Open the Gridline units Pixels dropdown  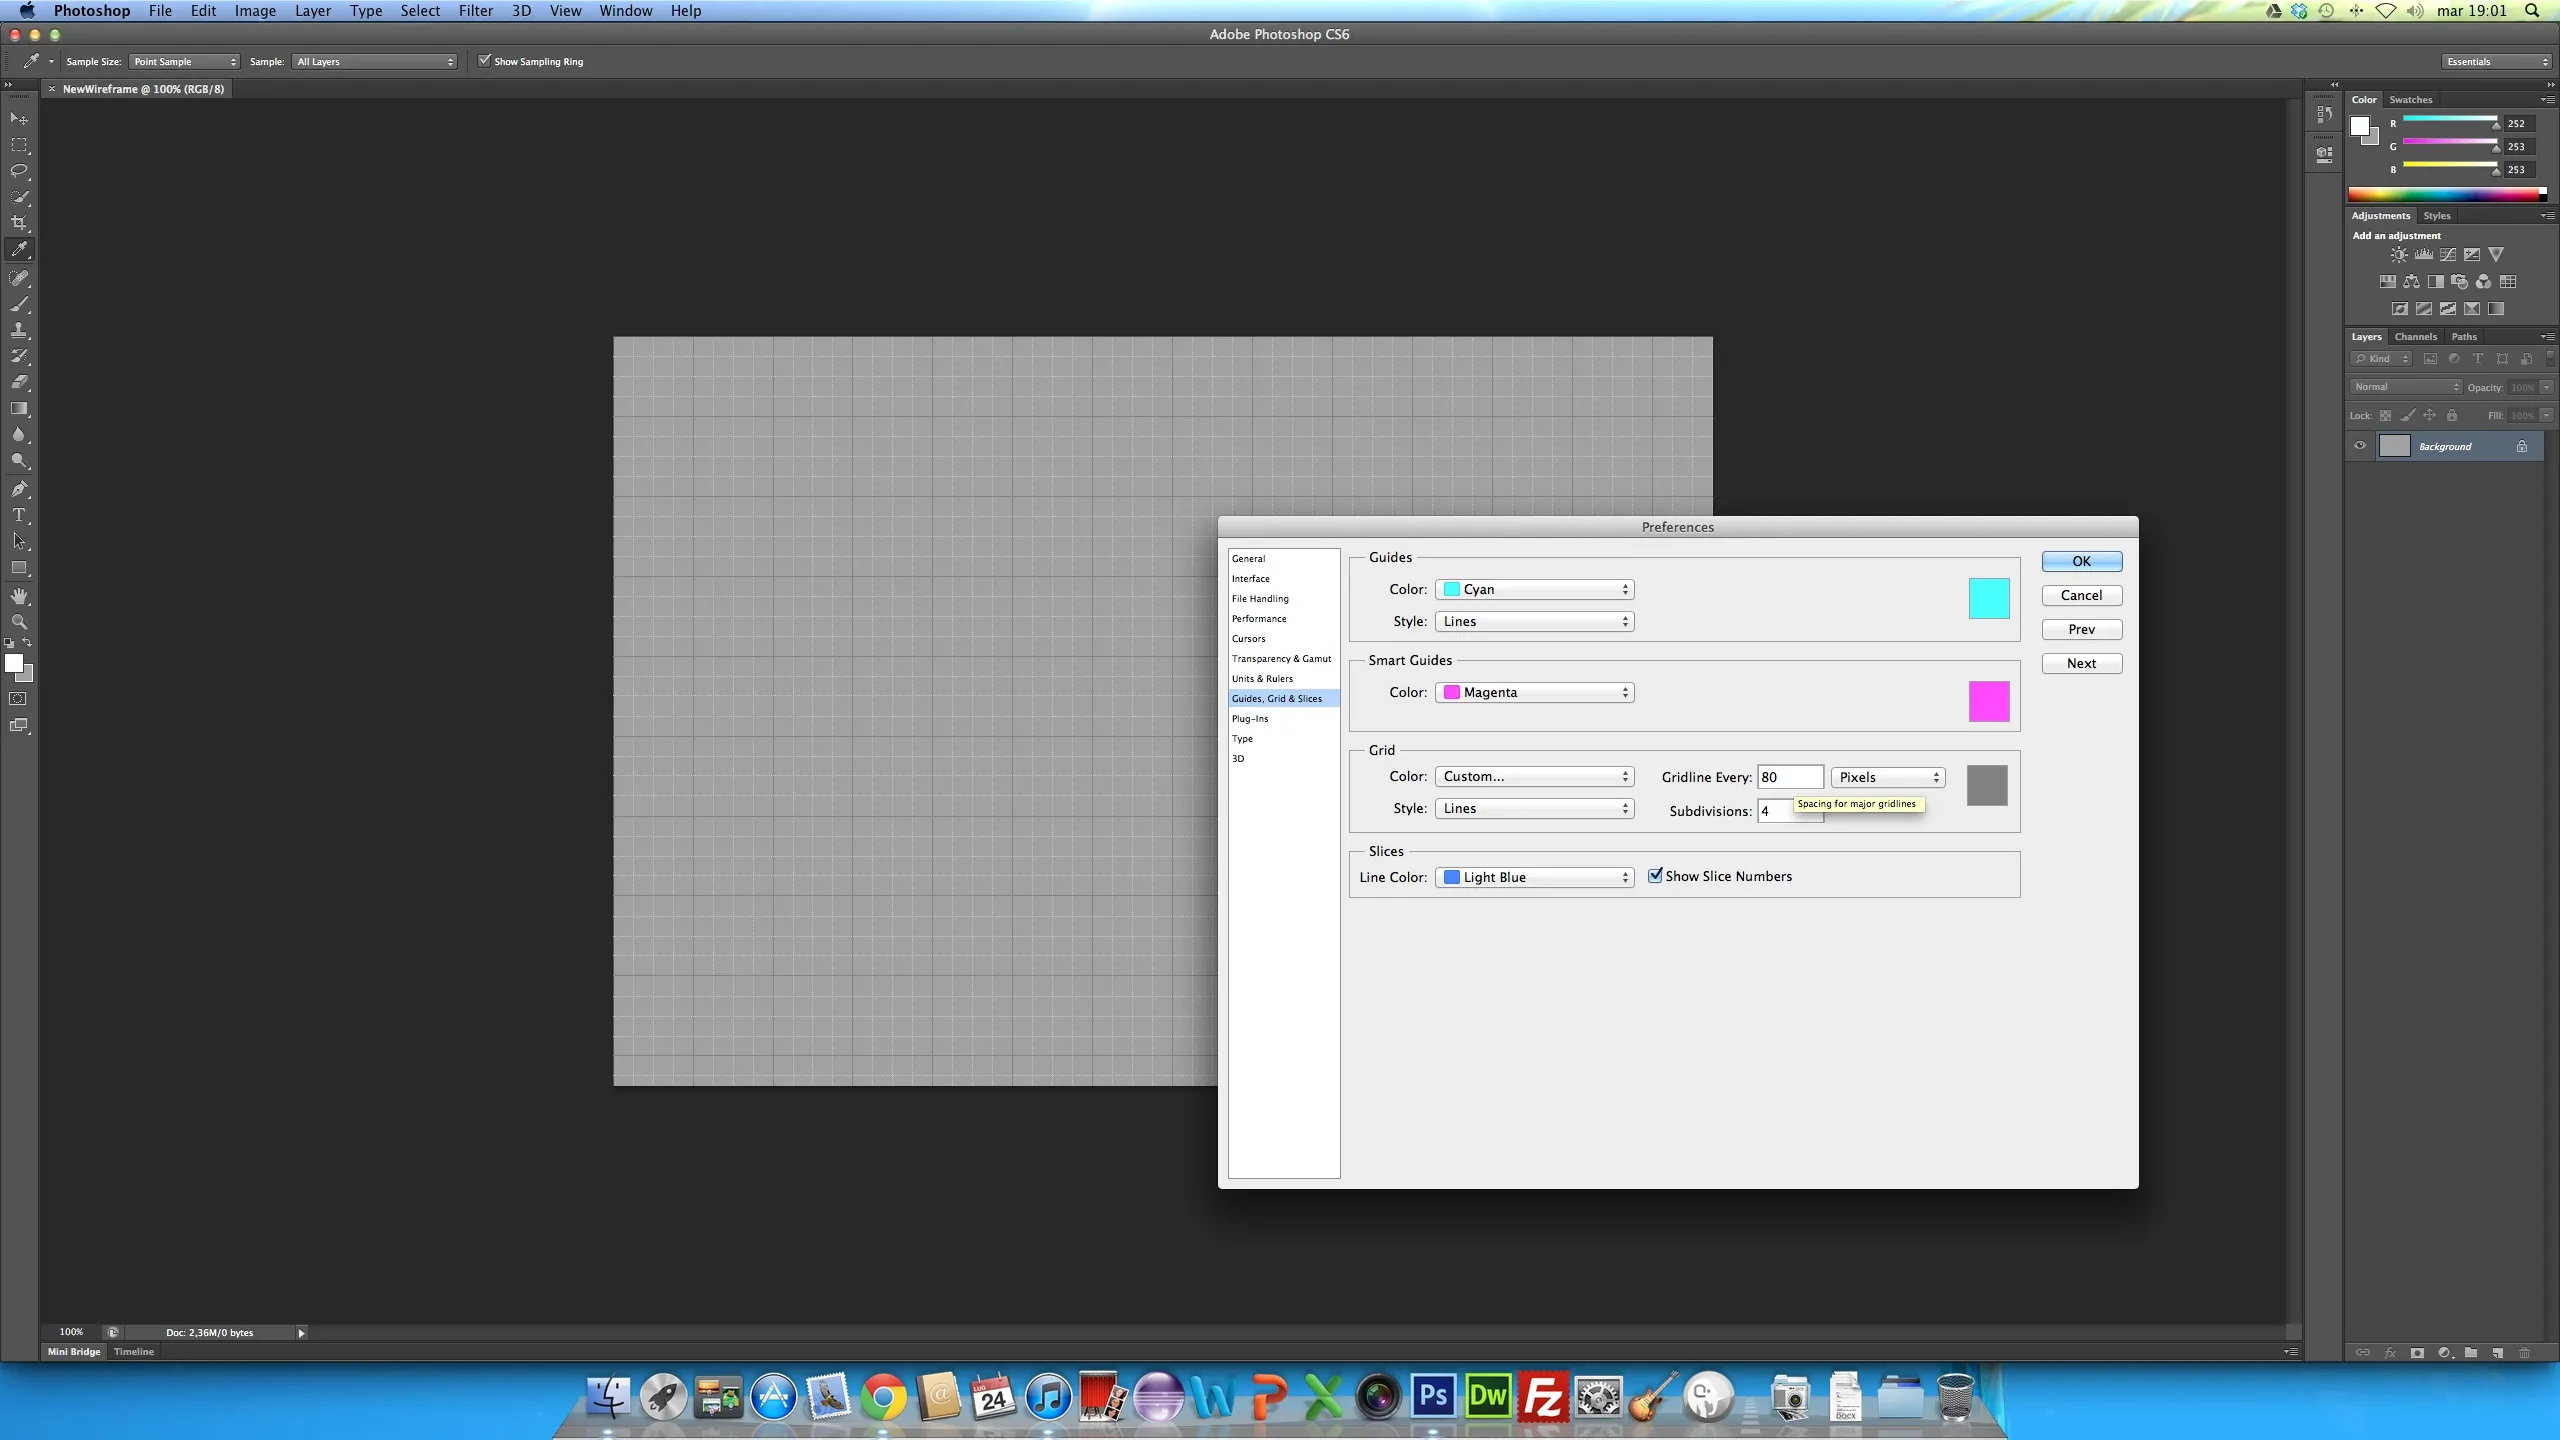pos(1887,777)
